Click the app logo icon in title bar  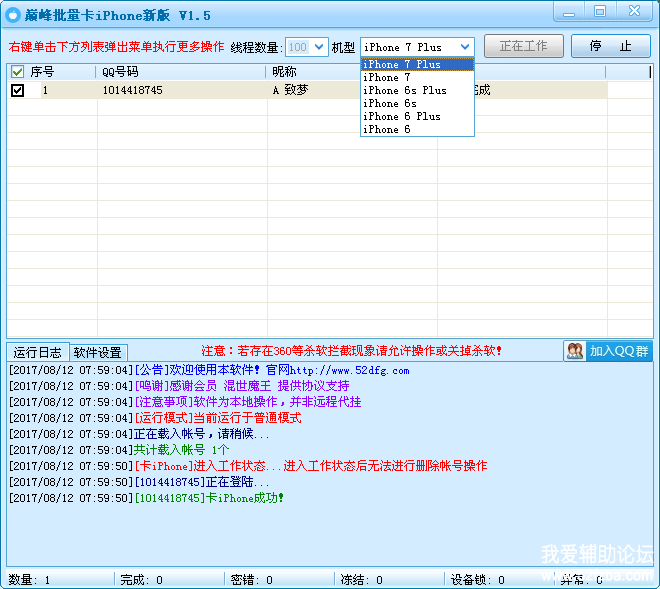[x=13, y=15]
